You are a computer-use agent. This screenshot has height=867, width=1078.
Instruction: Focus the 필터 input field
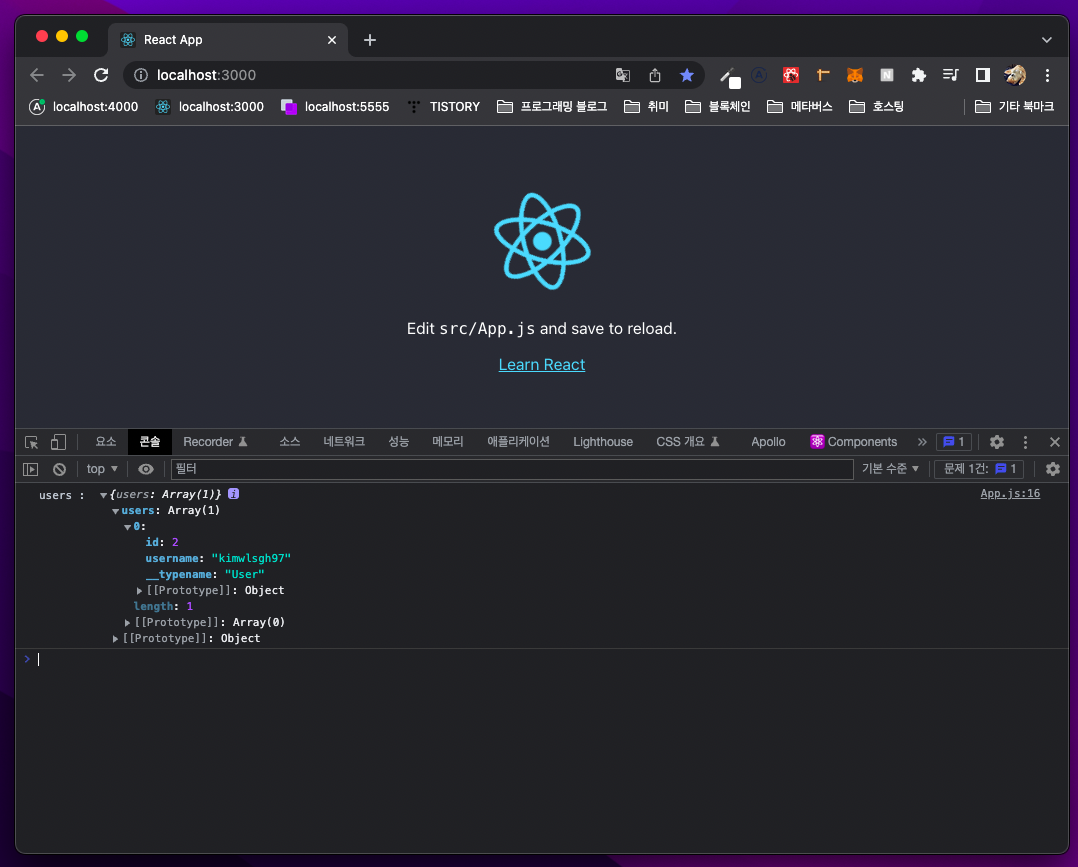[x=512, y=469]
